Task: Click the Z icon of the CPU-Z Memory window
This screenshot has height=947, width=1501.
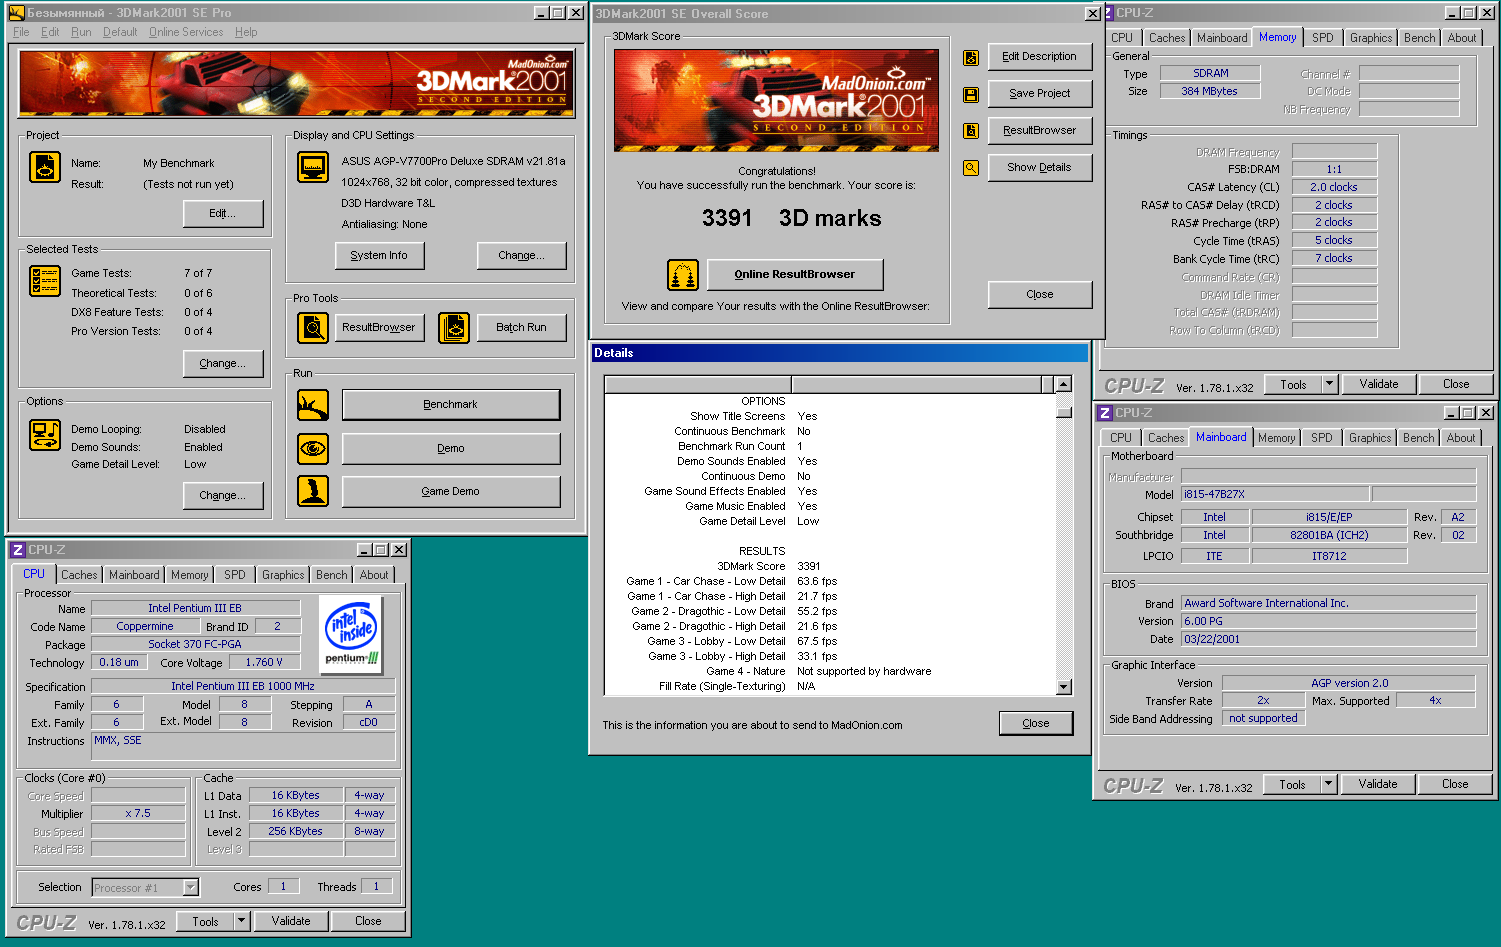Action: (1106, 13)
